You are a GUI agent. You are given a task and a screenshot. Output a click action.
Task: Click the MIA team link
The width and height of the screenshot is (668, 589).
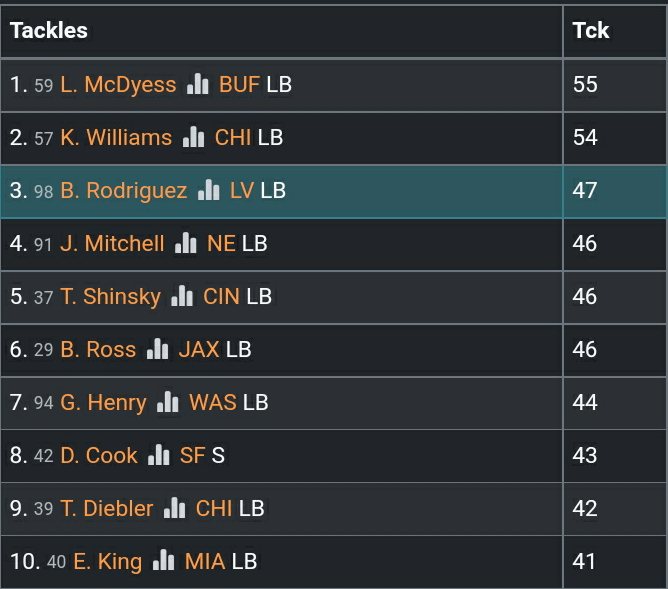[205, 561]
